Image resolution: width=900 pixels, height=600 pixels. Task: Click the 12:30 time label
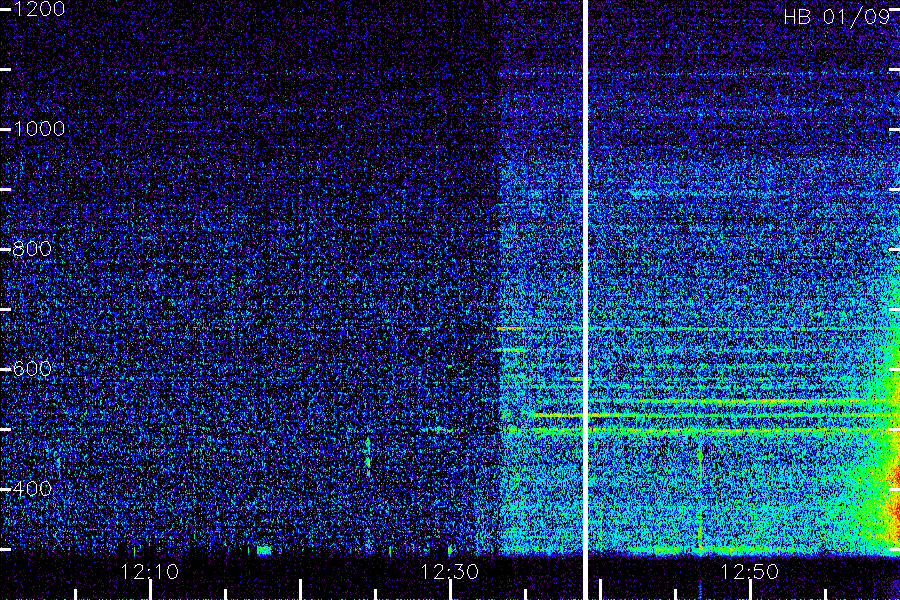[x=449, y=571]
